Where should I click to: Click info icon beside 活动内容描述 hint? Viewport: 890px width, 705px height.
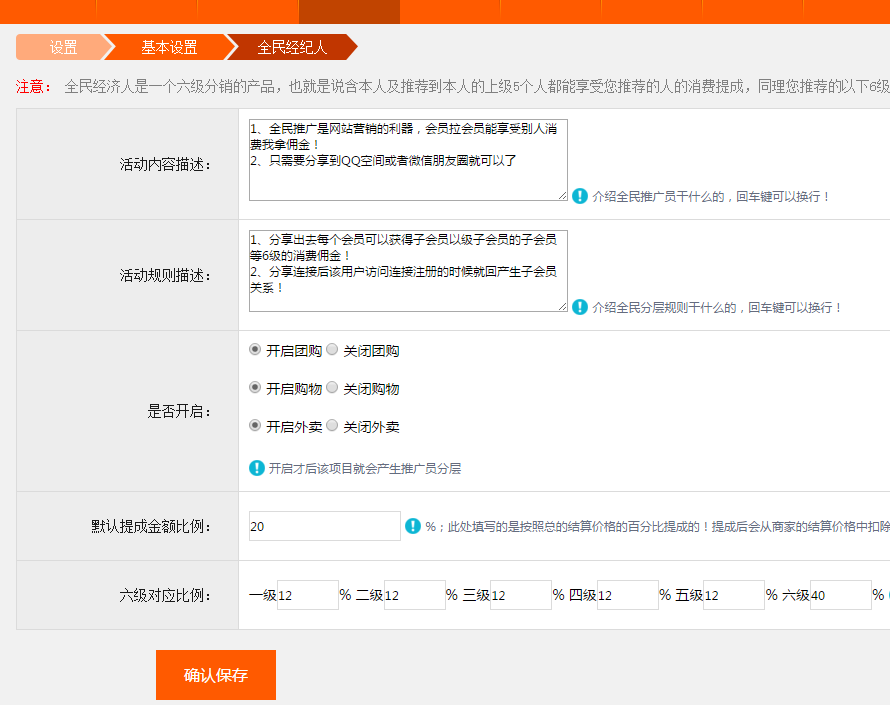pyautogui.click(x=580, y=196)
